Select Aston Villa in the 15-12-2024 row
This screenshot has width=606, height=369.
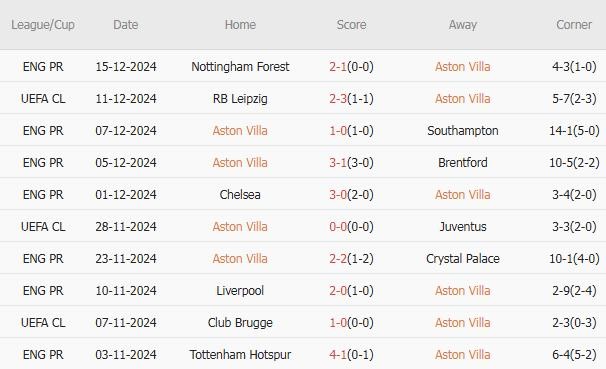[463, 67]
